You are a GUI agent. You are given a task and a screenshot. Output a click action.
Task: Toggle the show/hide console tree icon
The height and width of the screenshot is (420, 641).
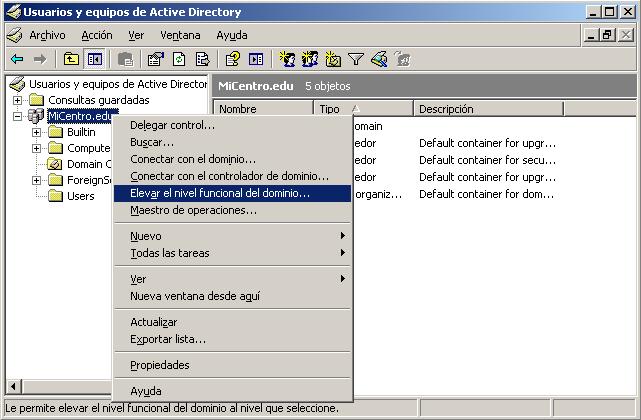(x=95, y=59)
